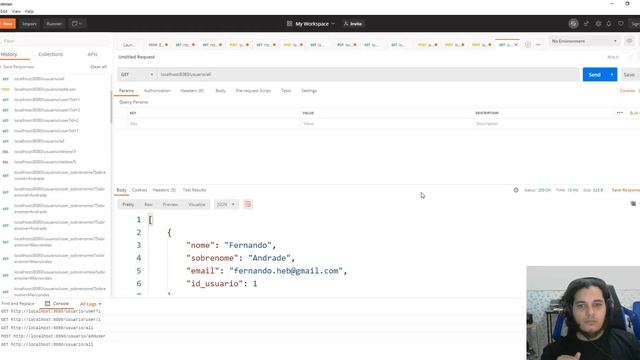Click in the sidebar Filter search field
The image size is (640, 360).
pos(55,41)
